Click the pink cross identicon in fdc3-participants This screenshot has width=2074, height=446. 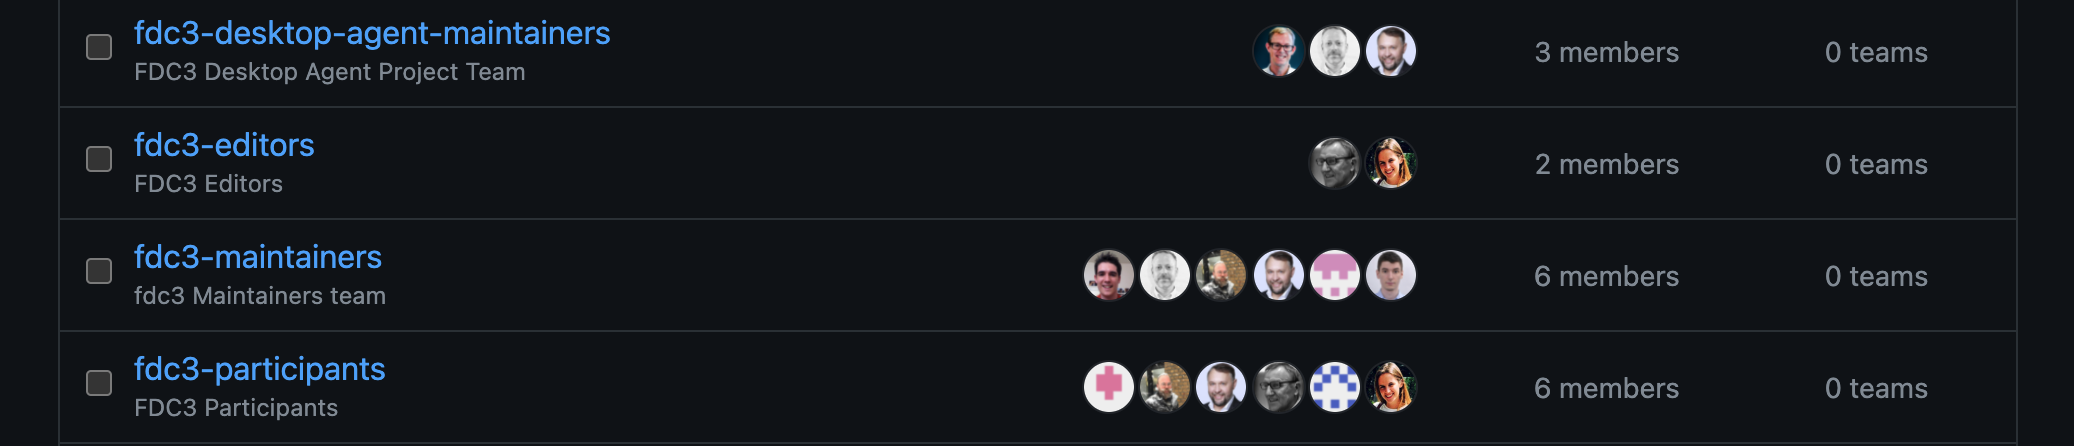1109,387
